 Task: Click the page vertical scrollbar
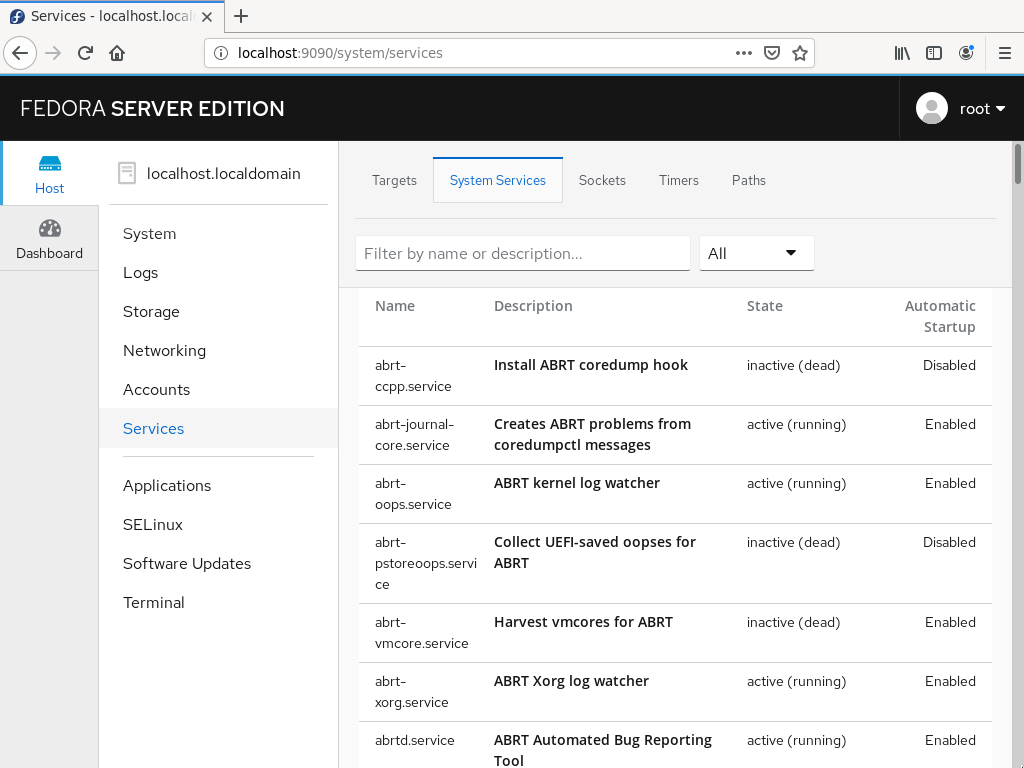[x=1017, y=164]
